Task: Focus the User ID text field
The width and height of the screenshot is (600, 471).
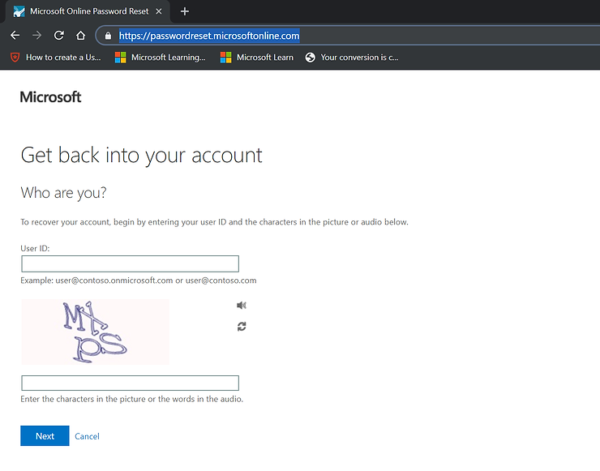Action: point(130,264)
